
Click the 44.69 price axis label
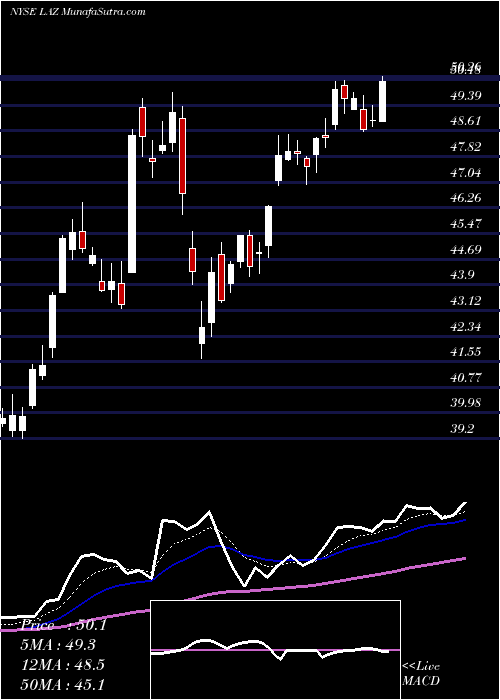coord(466,249)
